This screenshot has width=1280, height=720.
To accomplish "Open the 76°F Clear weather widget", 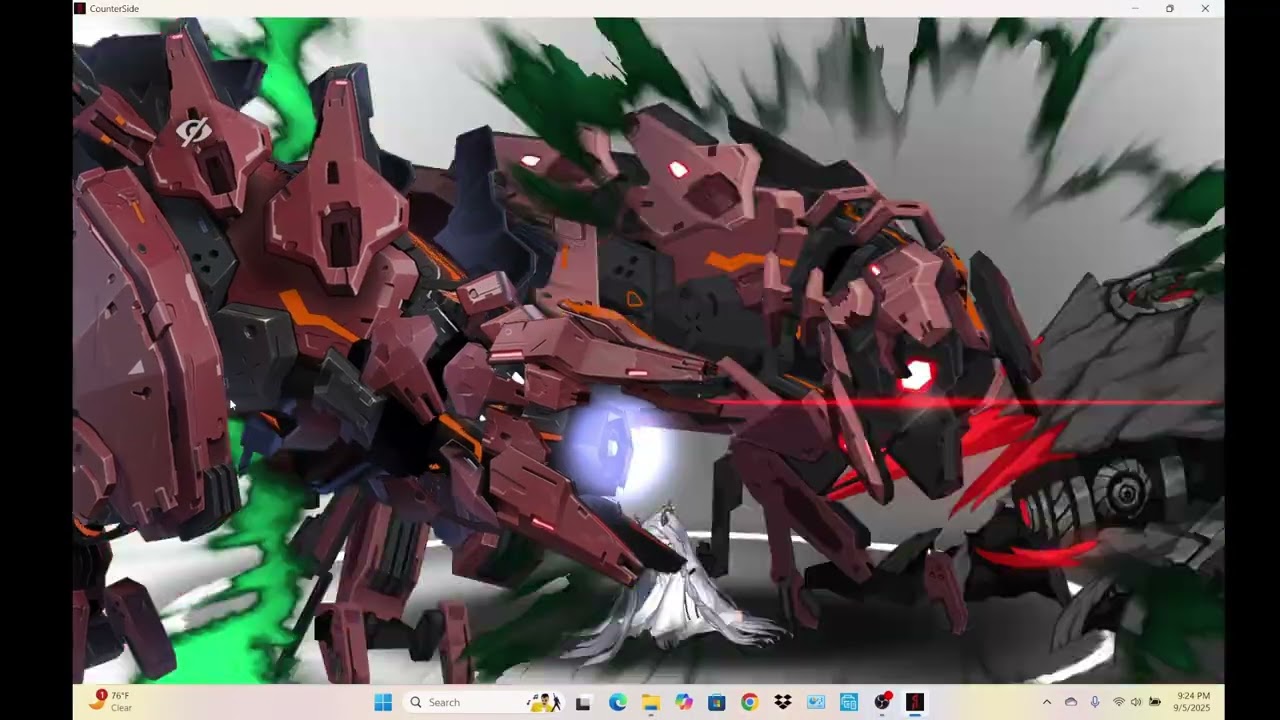I will pos(110,701).
